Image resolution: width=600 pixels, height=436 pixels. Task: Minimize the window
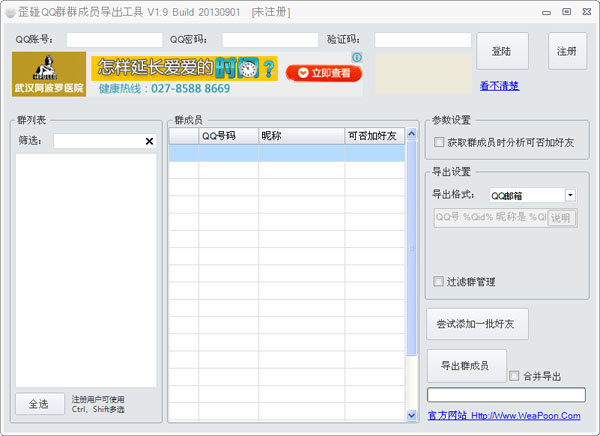[546, 13]
